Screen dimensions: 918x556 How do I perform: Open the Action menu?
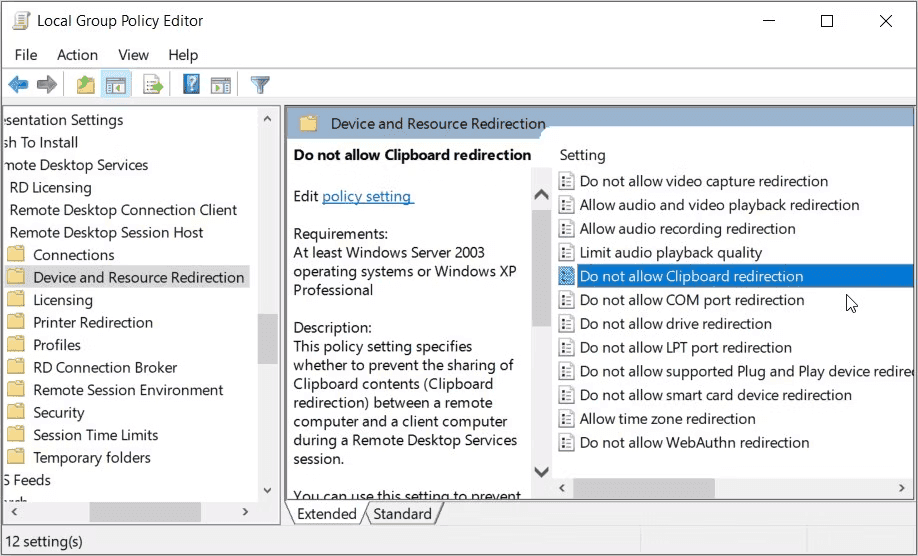77,55
